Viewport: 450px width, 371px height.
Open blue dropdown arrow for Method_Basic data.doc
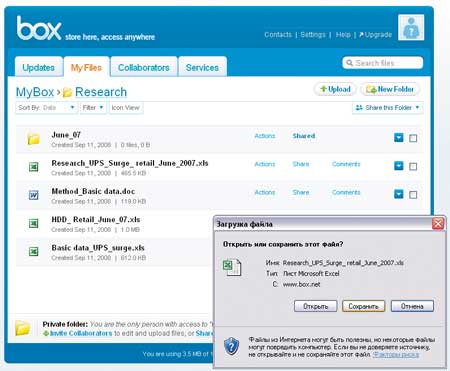point(399,194)
